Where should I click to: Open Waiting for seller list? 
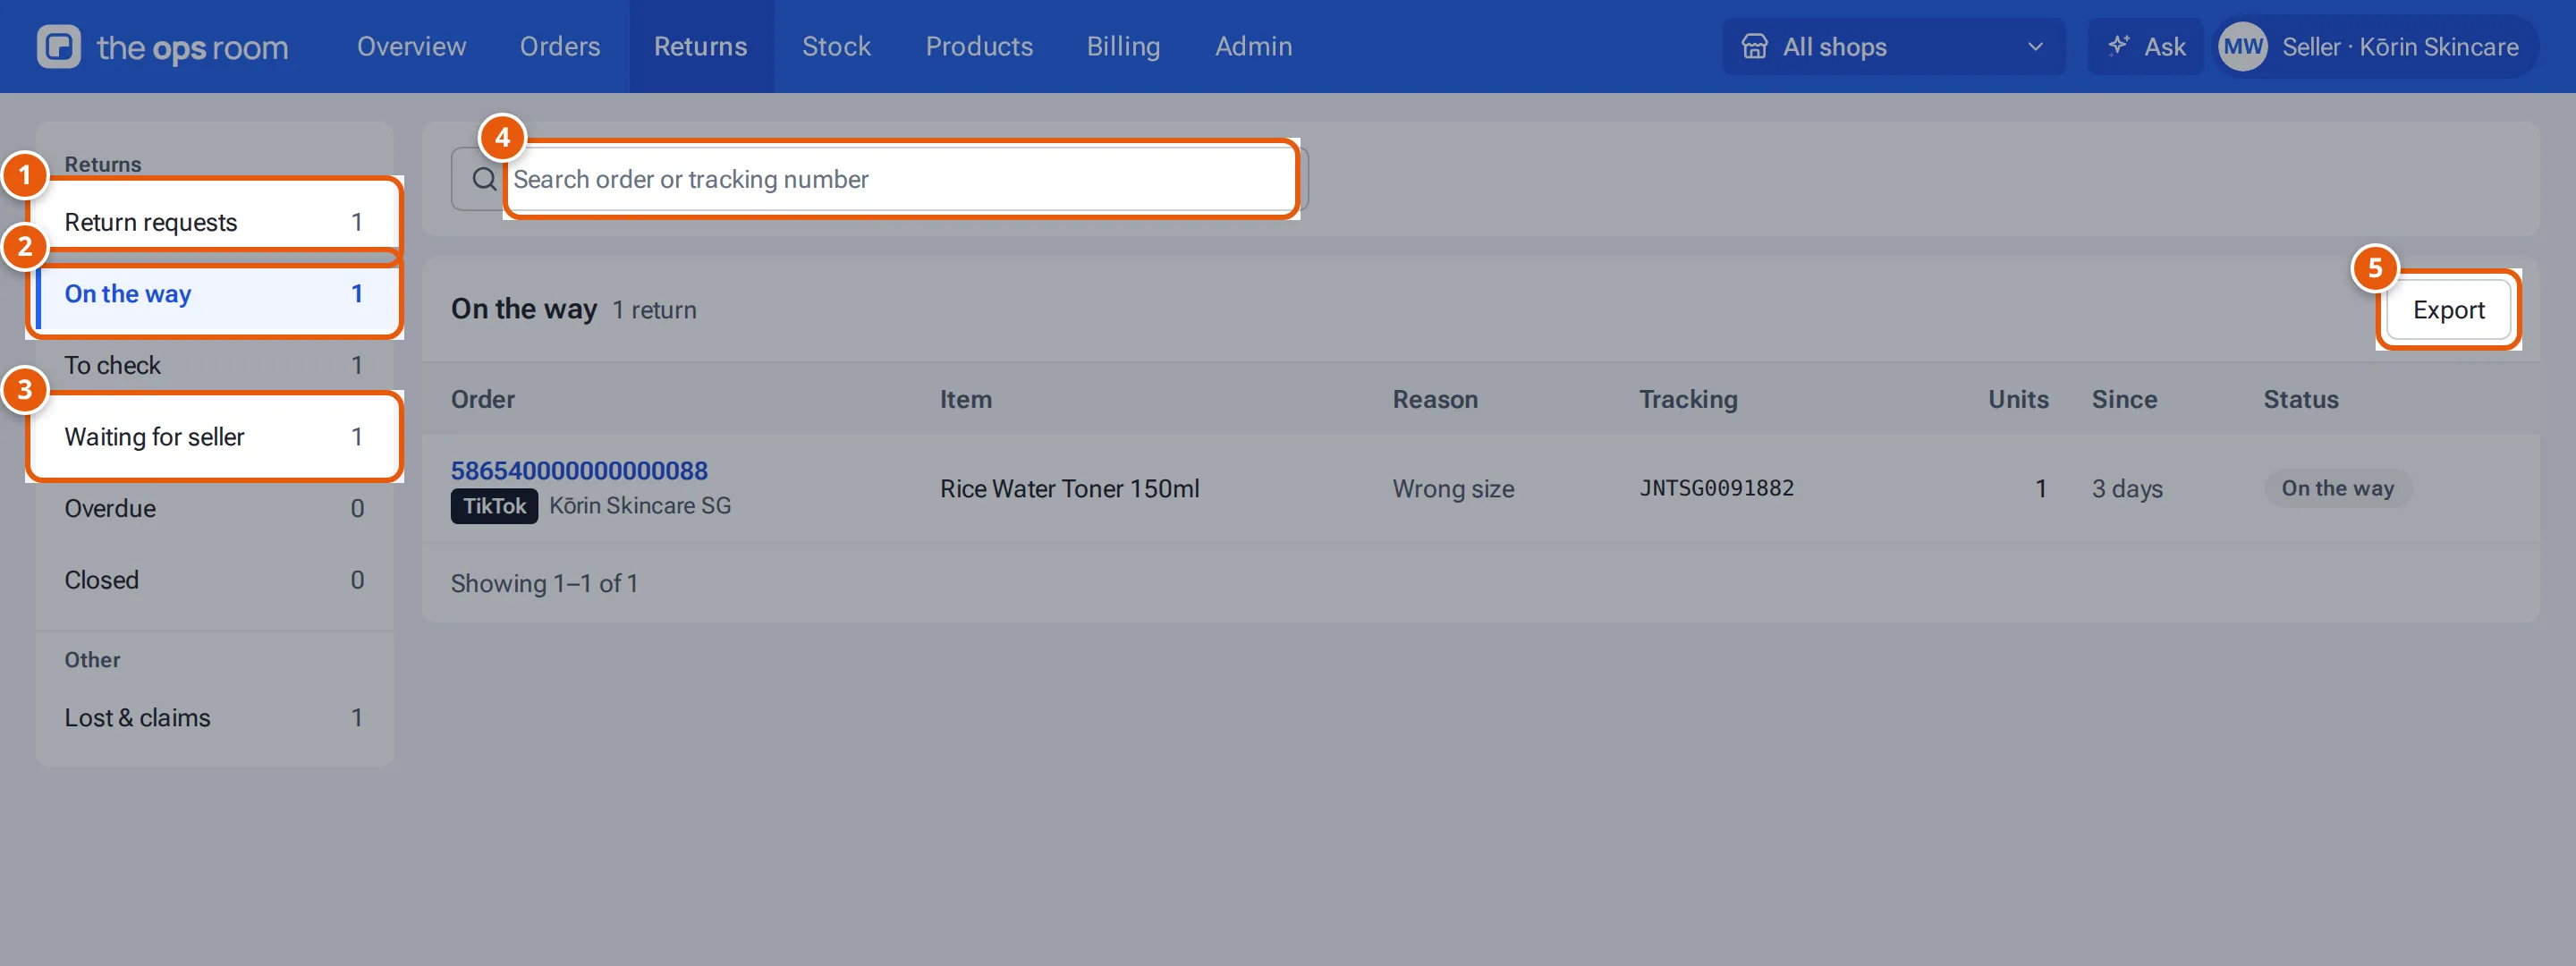[214, 437]
